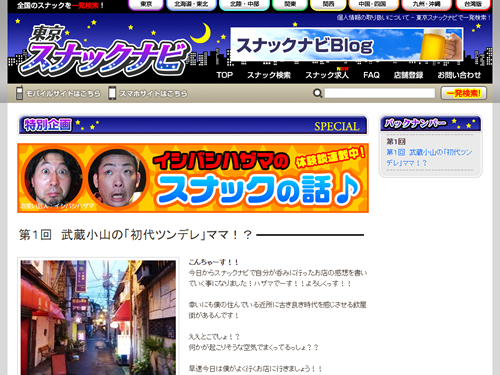Image resolution: width=500 pixels, height=375 pixels.
Task: Open the モバイルサイトはこちら link
Action: [x=63, y=94]
